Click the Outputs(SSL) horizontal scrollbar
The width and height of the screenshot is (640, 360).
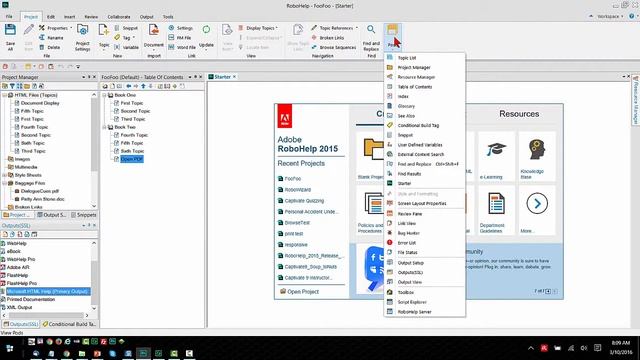(x=46, y=315)
